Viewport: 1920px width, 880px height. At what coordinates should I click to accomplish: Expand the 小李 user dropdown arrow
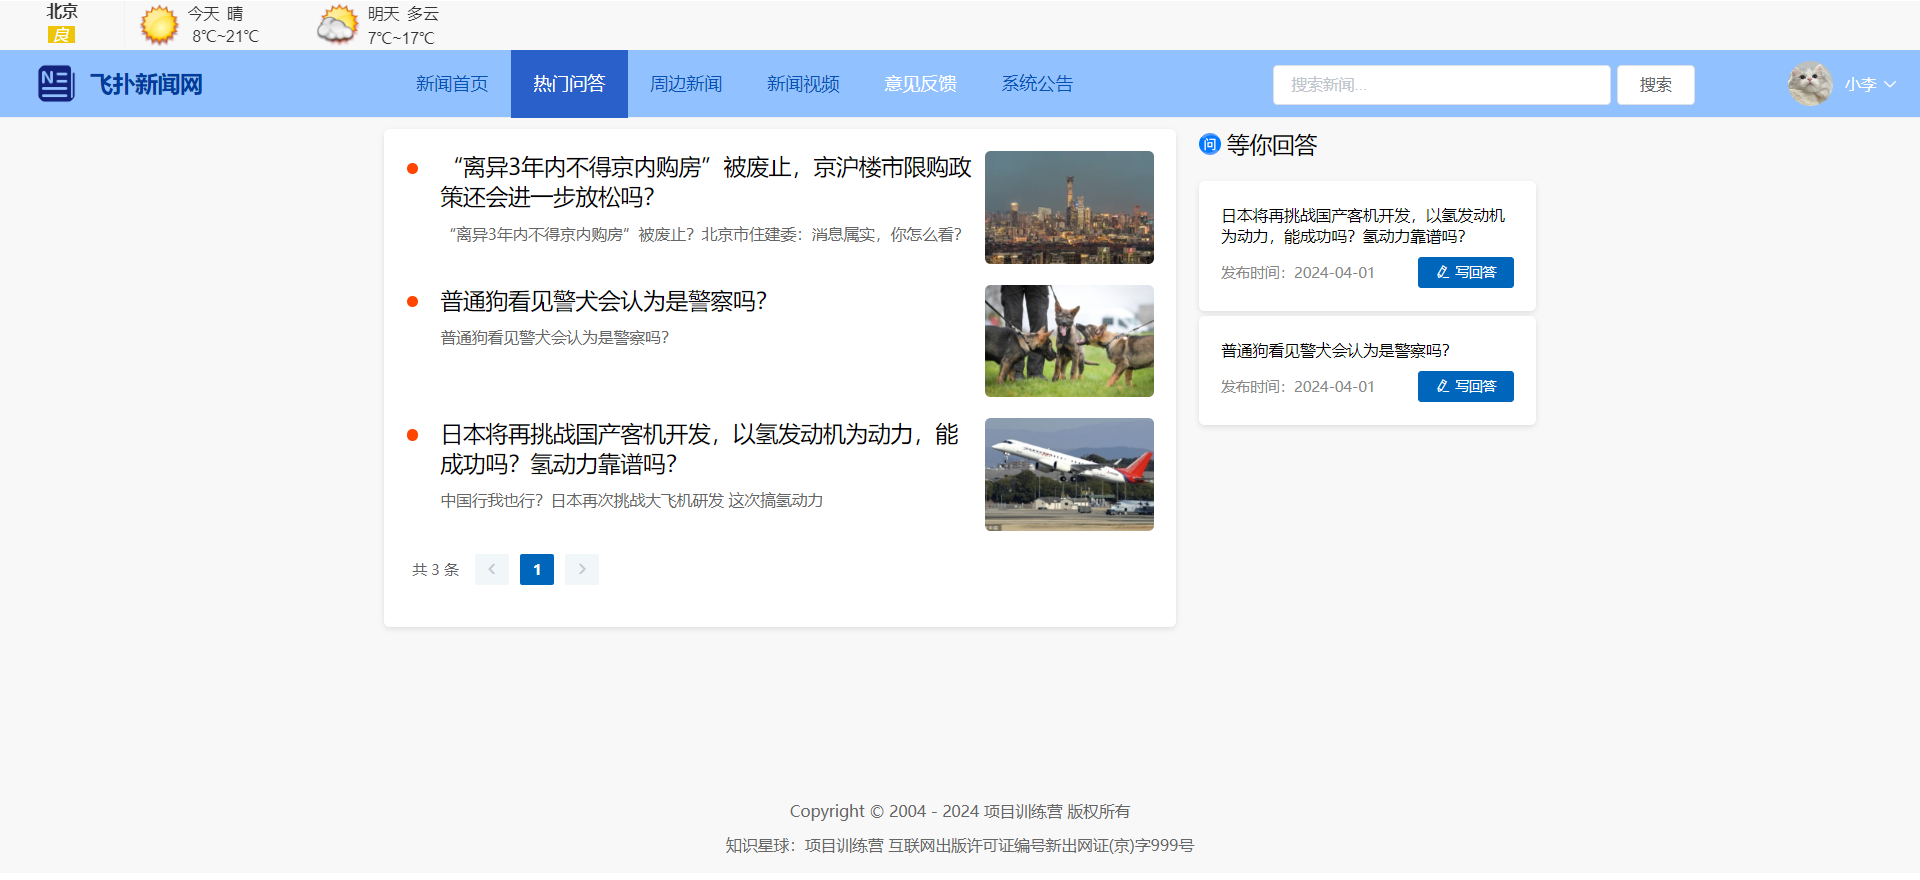click(1890, 84)
